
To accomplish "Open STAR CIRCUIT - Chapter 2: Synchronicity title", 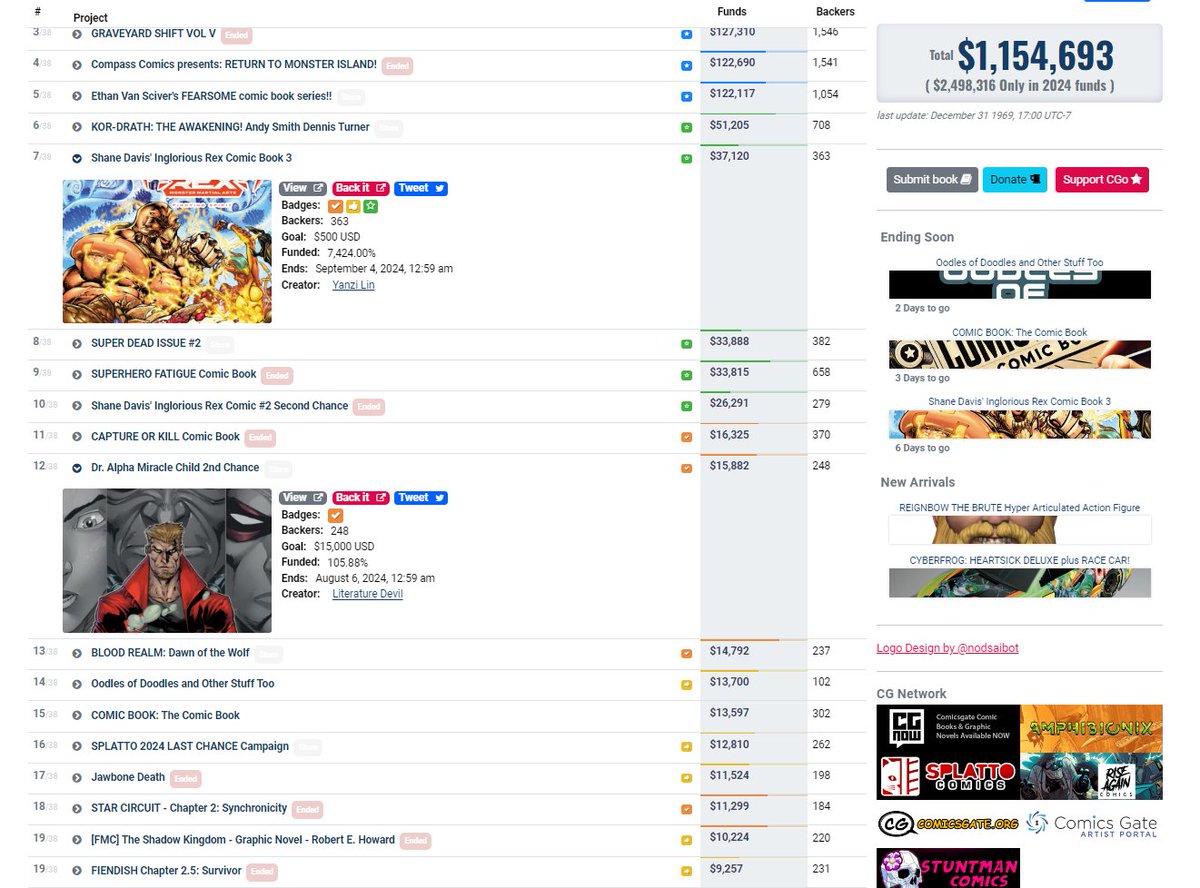I will coord(189,808).
